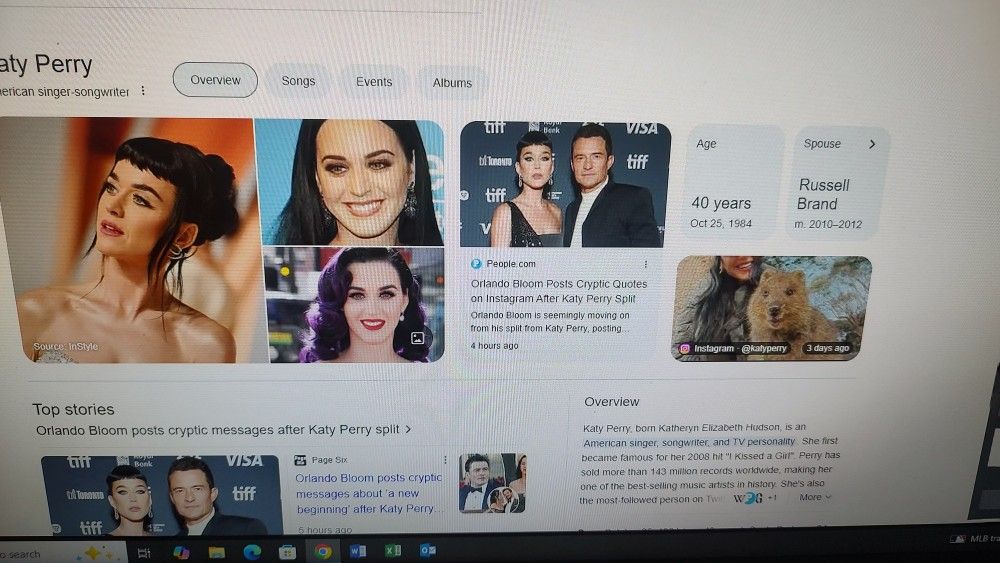Image resolution: width=1000 pixels, height=563 pixels.
Task: Open the purple-hair Katy Perry photo
Action: pyautogui.click(x=355, y=305)
